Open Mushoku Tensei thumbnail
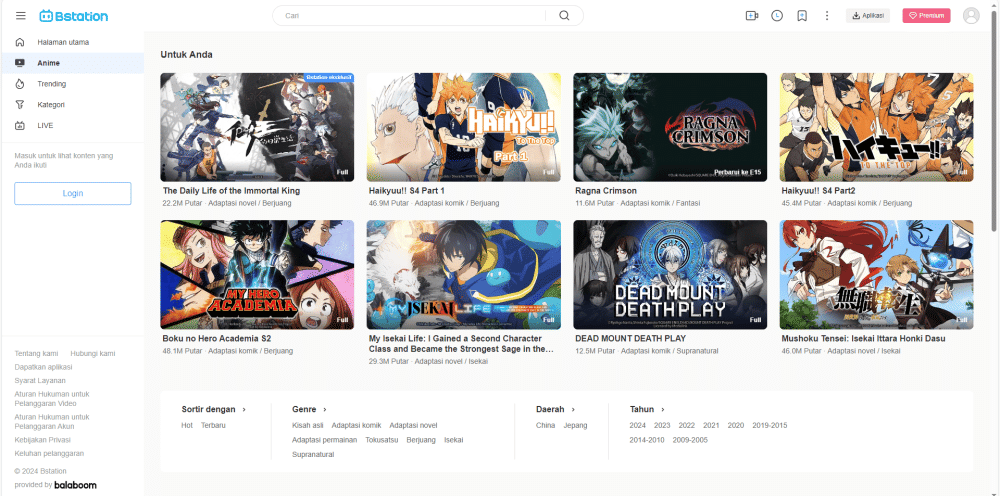The height and width of the screenshot is (496, 1000). pyautogui.click(x=876, y=275)
